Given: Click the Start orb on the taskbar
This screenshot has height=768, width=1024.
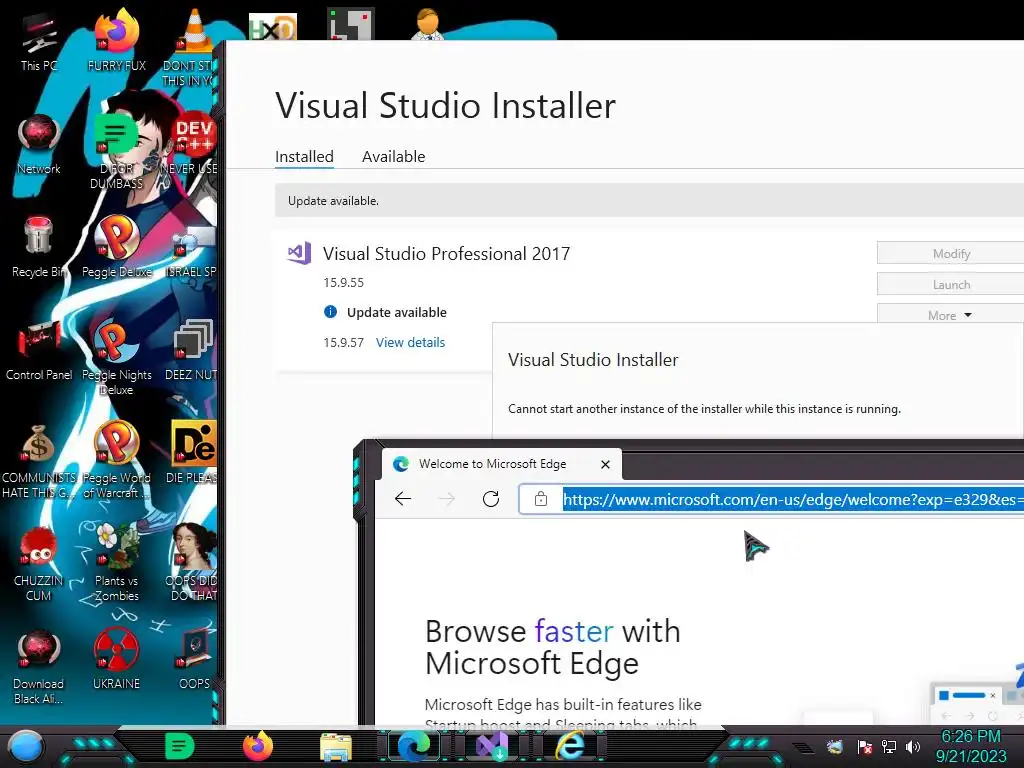Looking at the screenshot, I should 26,746.
